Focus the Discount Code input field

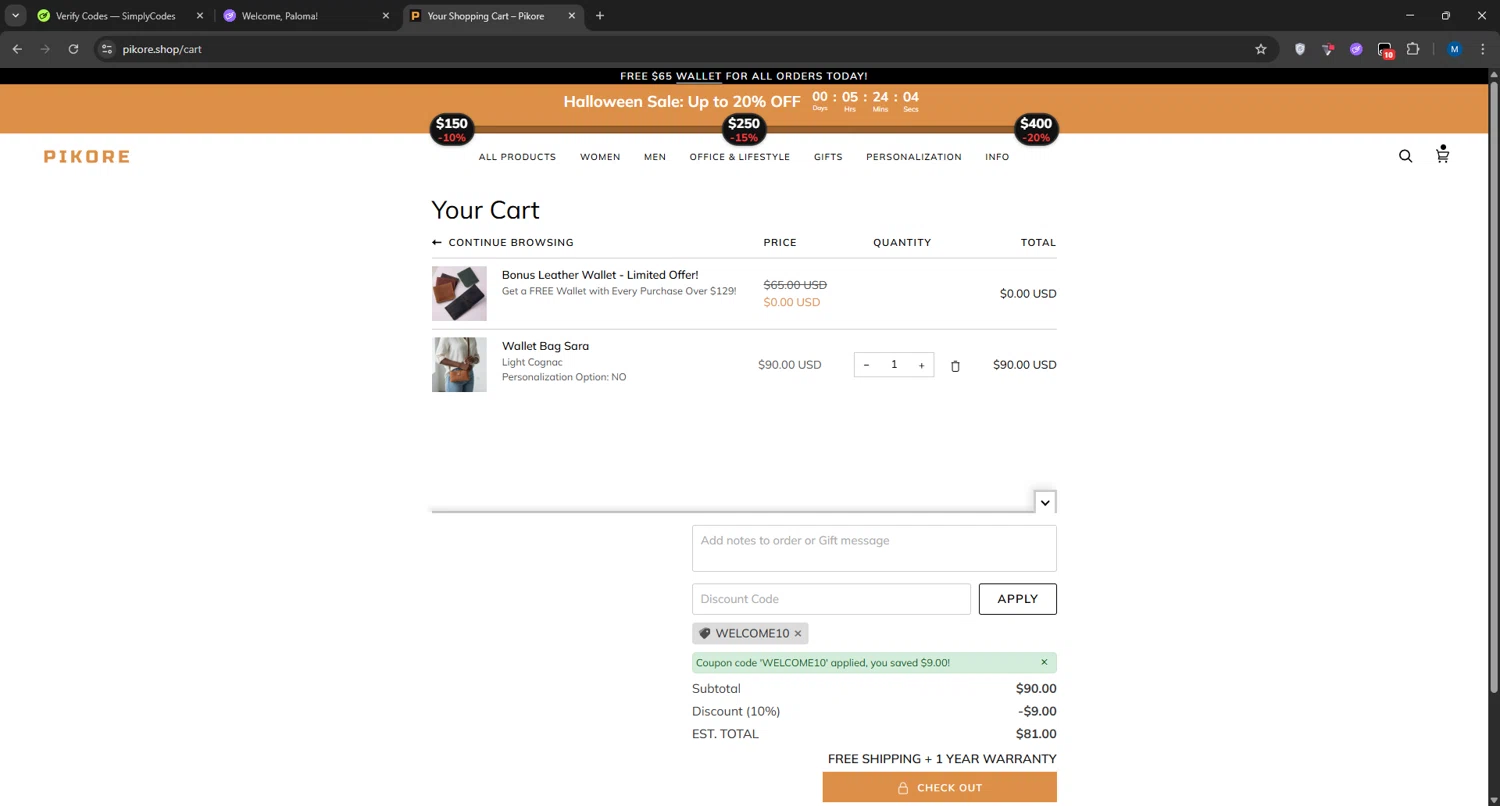coord(831,599)
